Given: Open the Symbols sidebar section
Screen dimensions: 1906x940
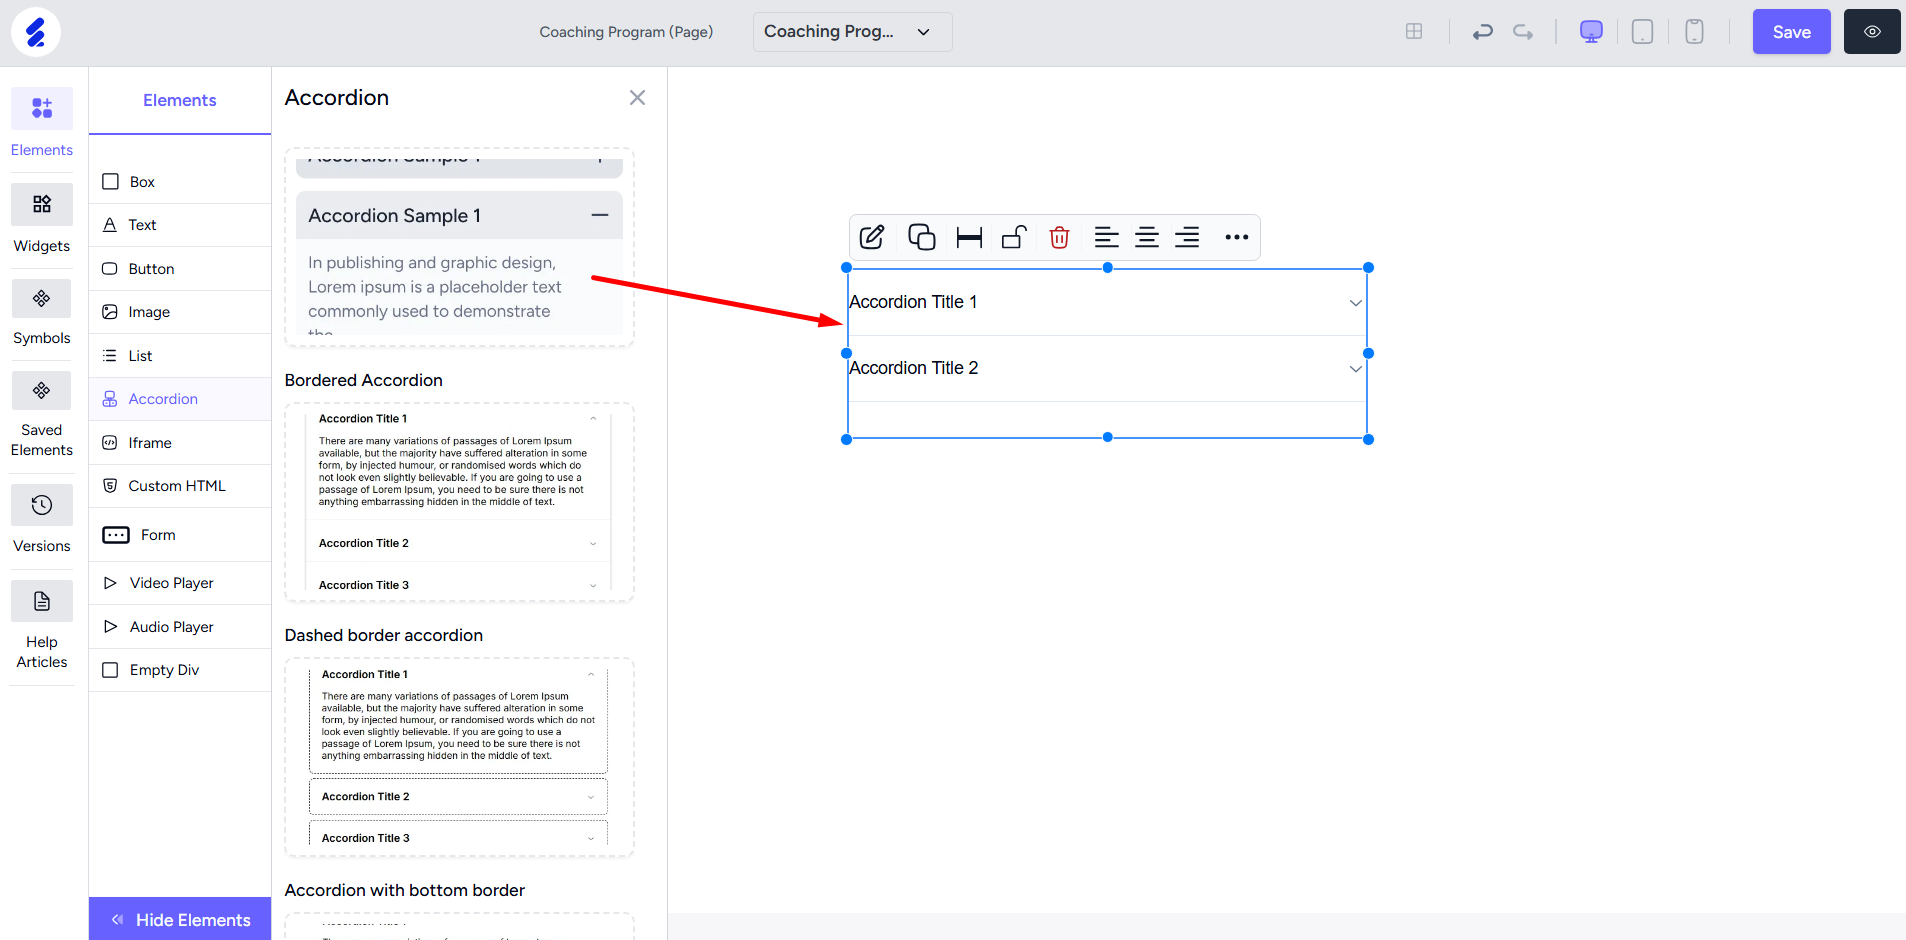Looking at the screenshot, I should point(42,312).
